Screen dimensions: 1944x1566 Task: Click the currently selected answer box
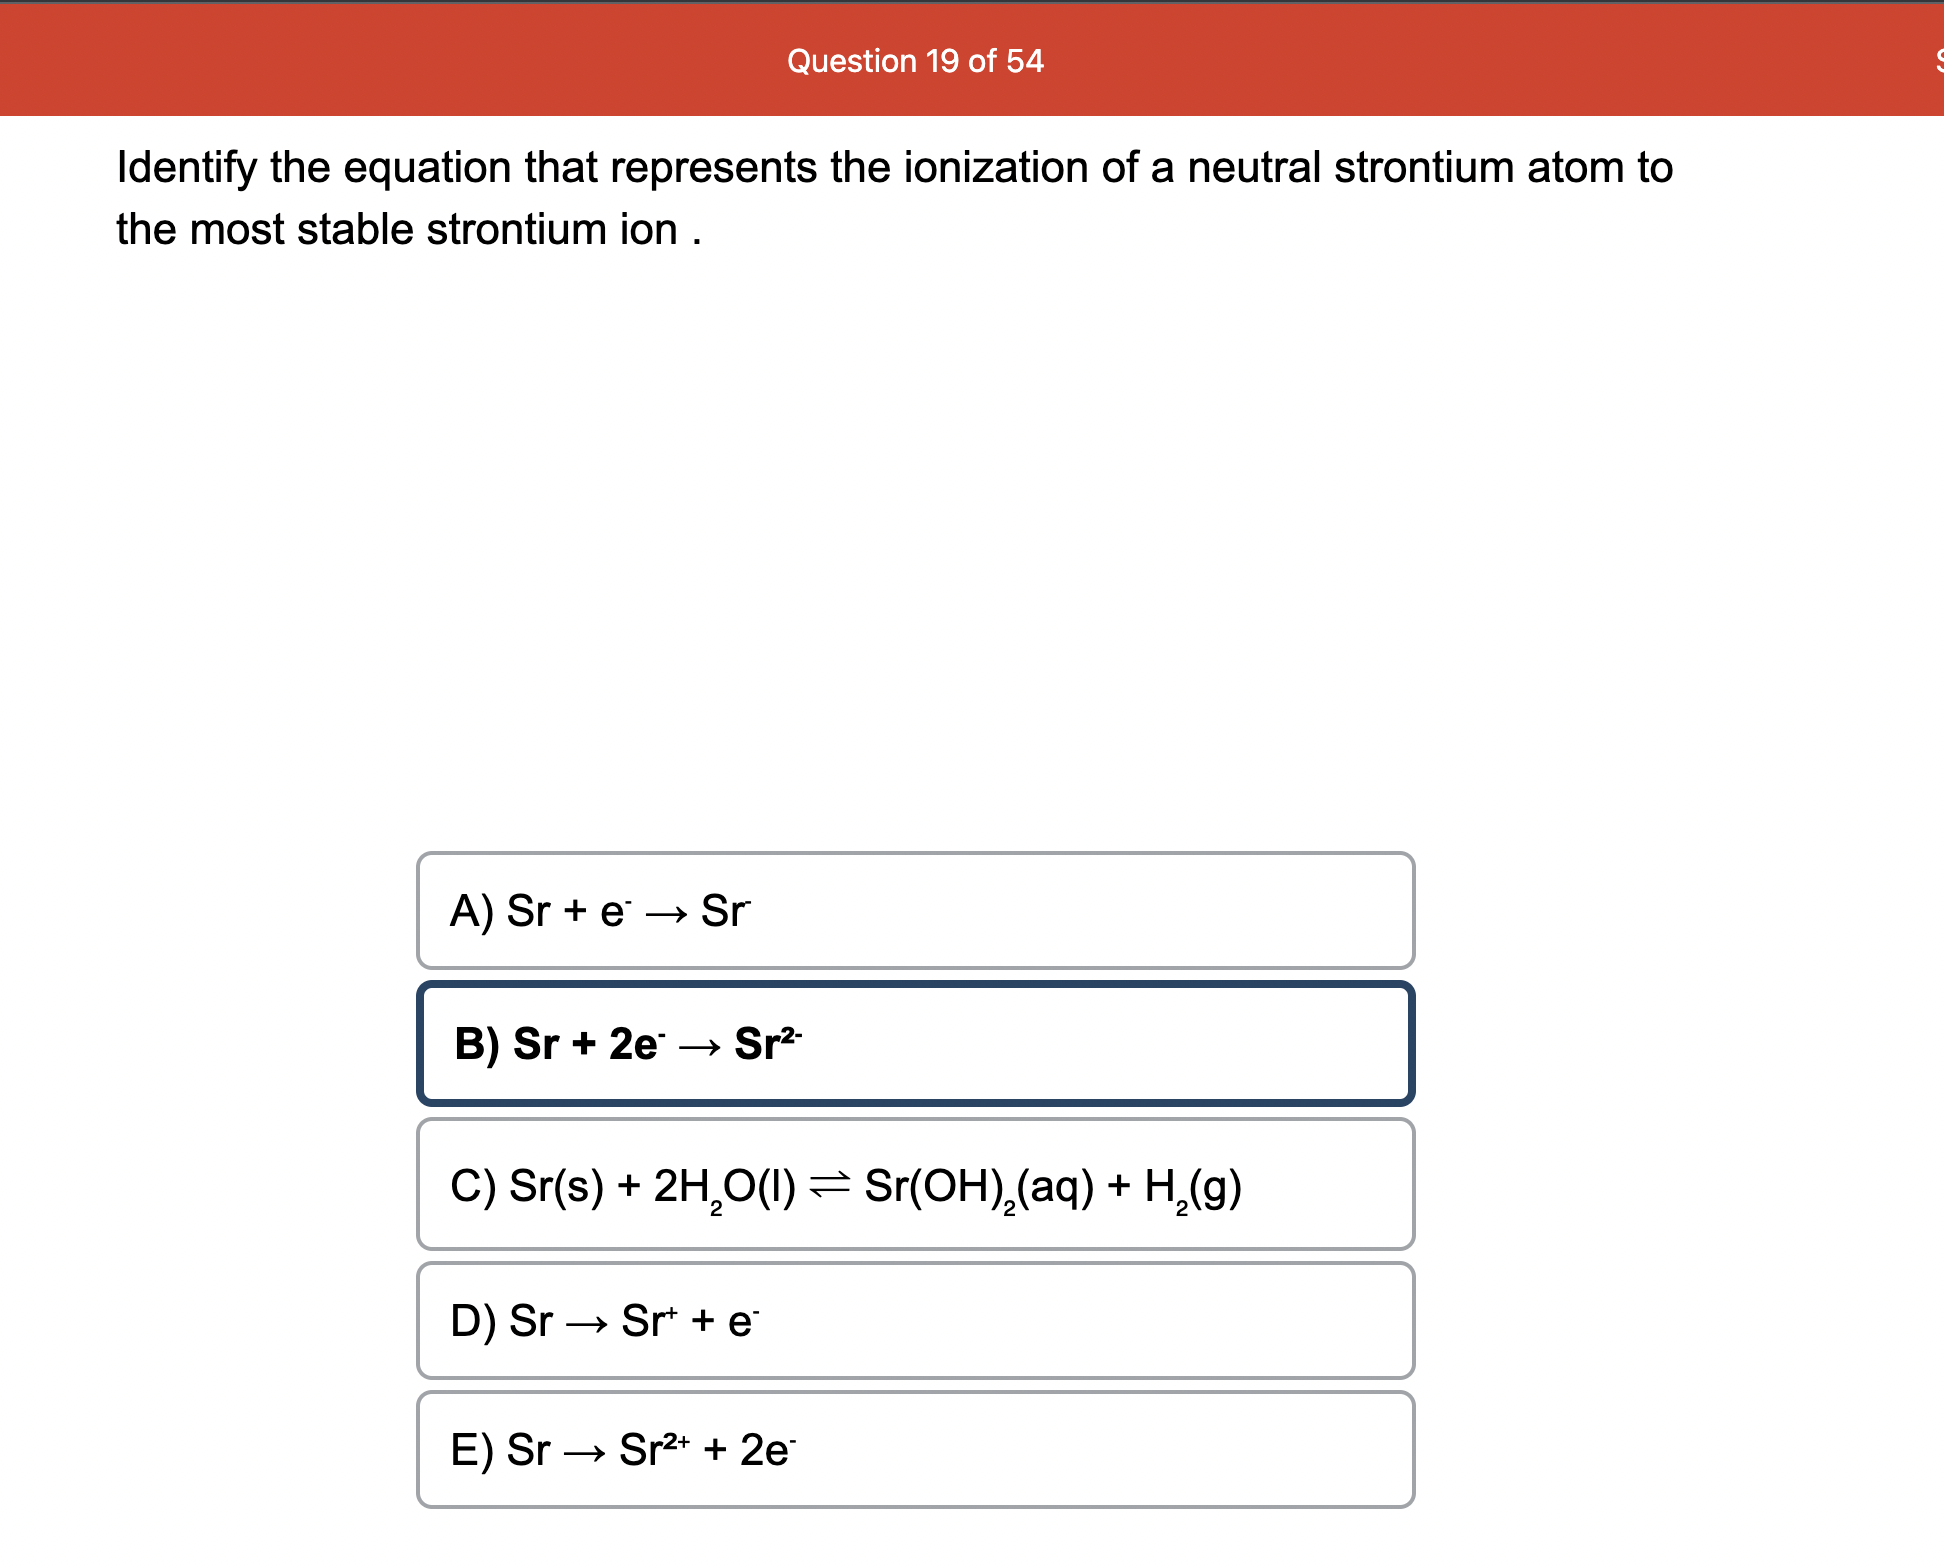(x=914, y=1042)
